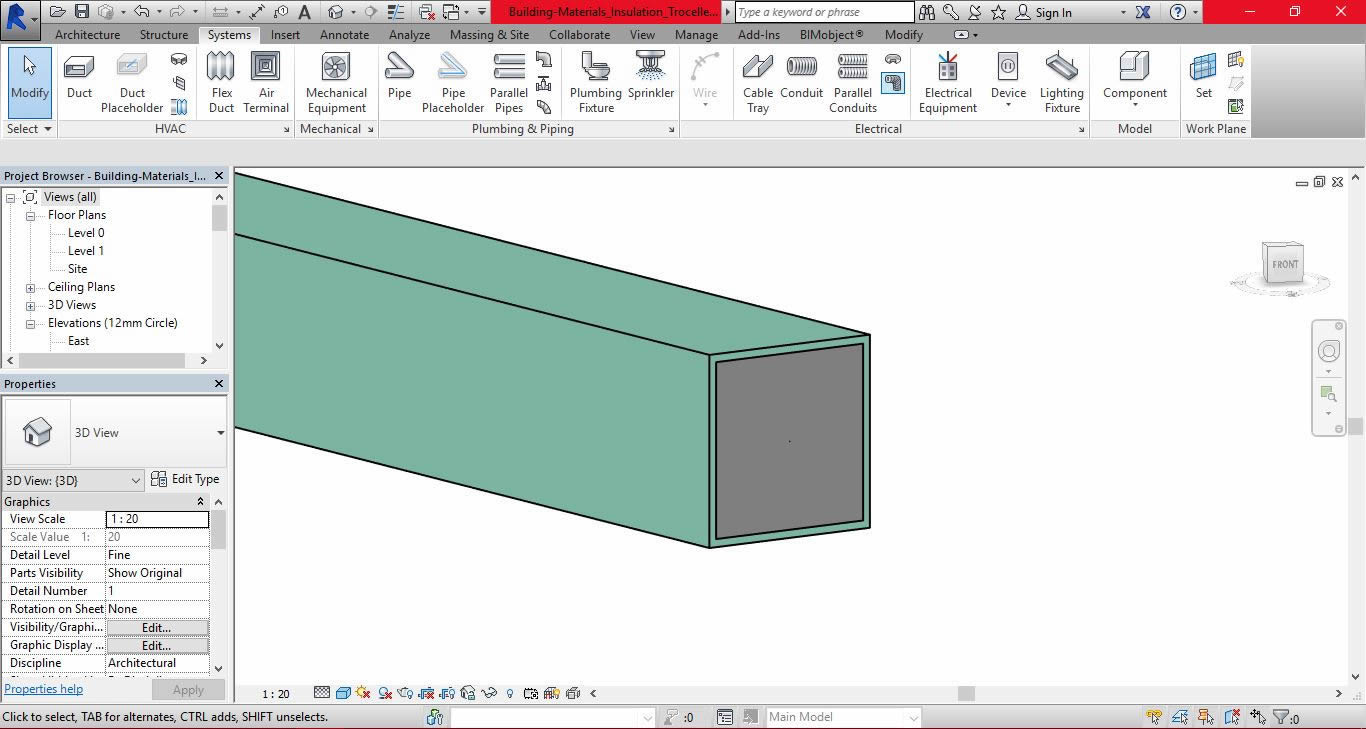Click the 1 : 20 view scale button

(276, 693)
